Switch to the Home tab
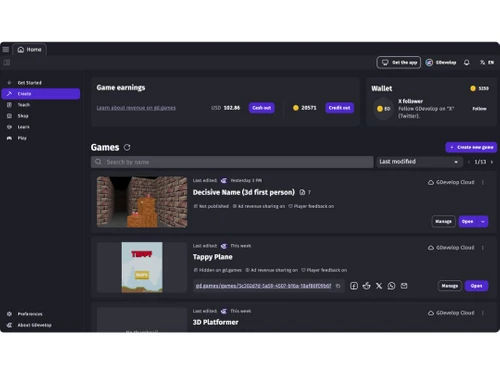The image size is (500, 375). tap(30, 50)
